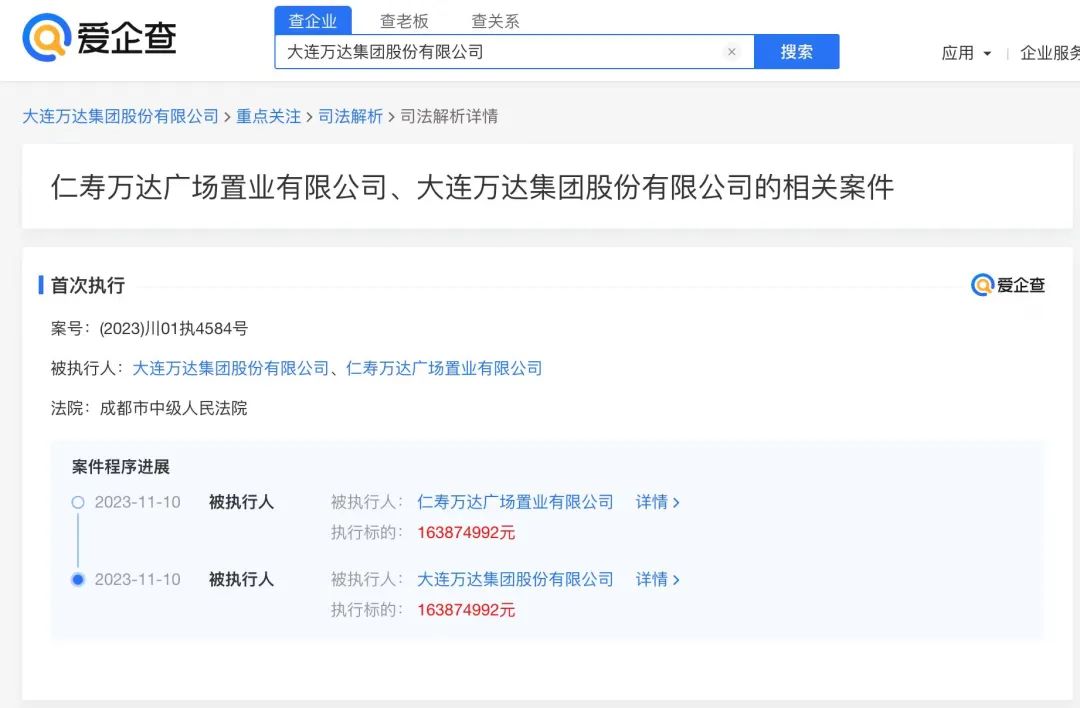Select the hollow timeline marker for the 仁寿万达广场置业有限公司 entry
1080x708 pixels.
(78, 502)
